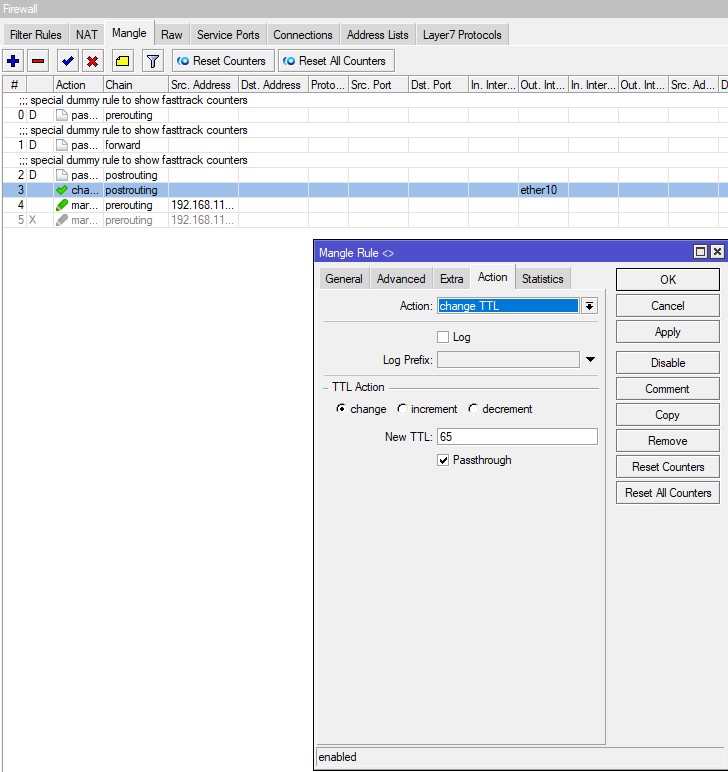Toggle the Log checkbox

[443, 337]
